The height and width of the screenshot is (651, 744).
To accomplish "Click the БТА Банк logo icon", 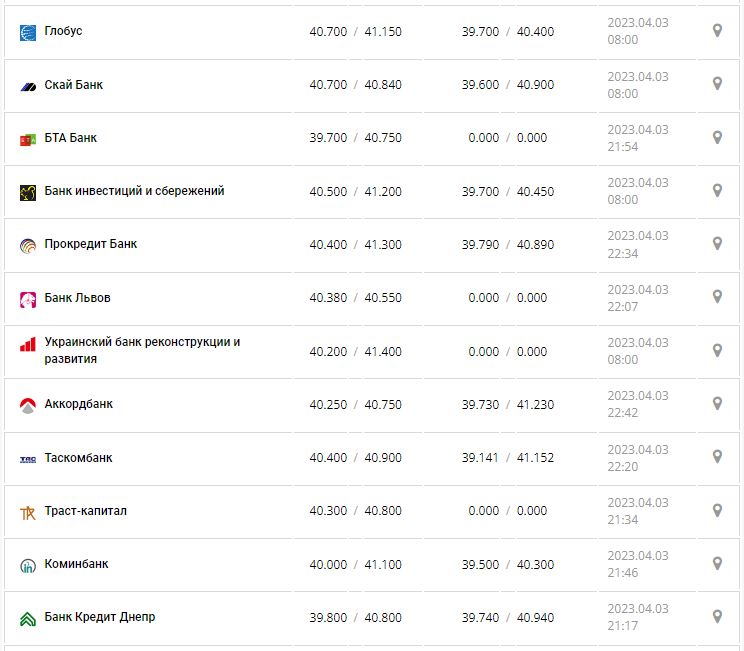I will (28, 139).
